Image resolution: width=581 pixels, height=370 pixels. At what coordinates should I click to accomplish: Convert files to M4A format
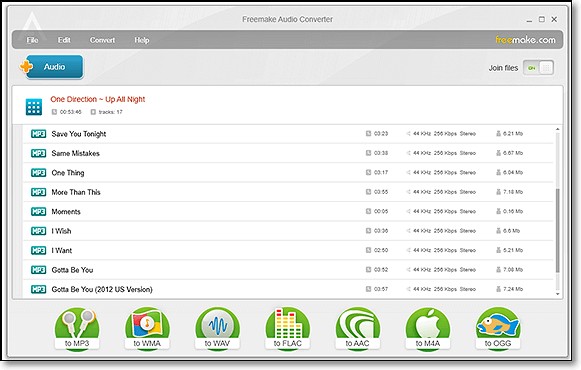[x=428, y=329]
